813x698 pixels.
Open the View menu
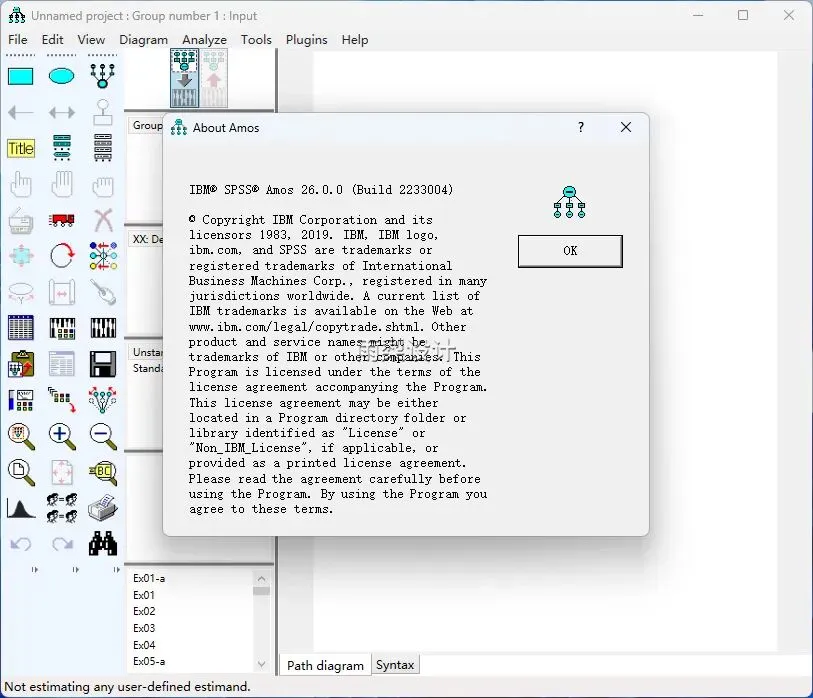91,40
